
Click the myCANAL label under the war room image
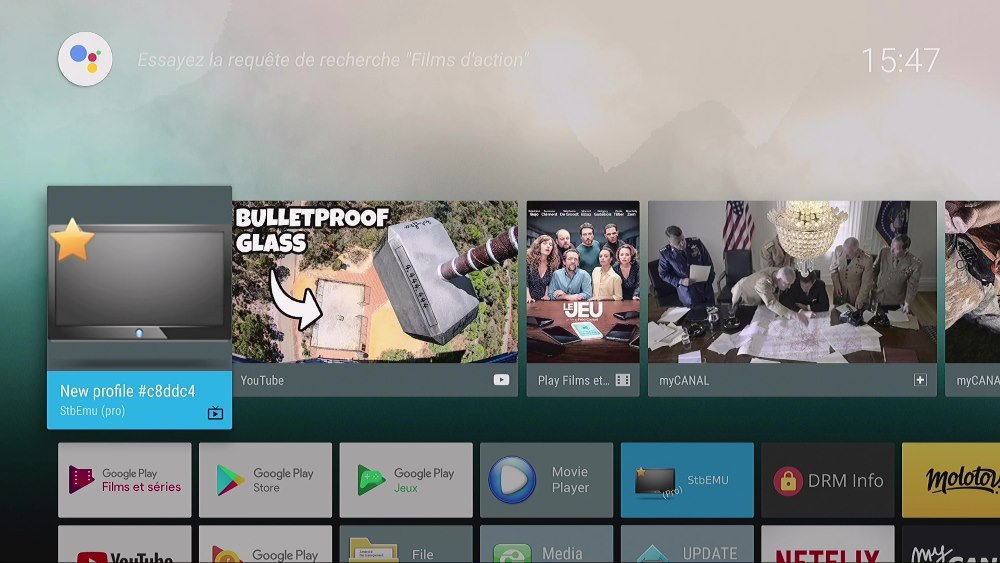coord(684,381)
